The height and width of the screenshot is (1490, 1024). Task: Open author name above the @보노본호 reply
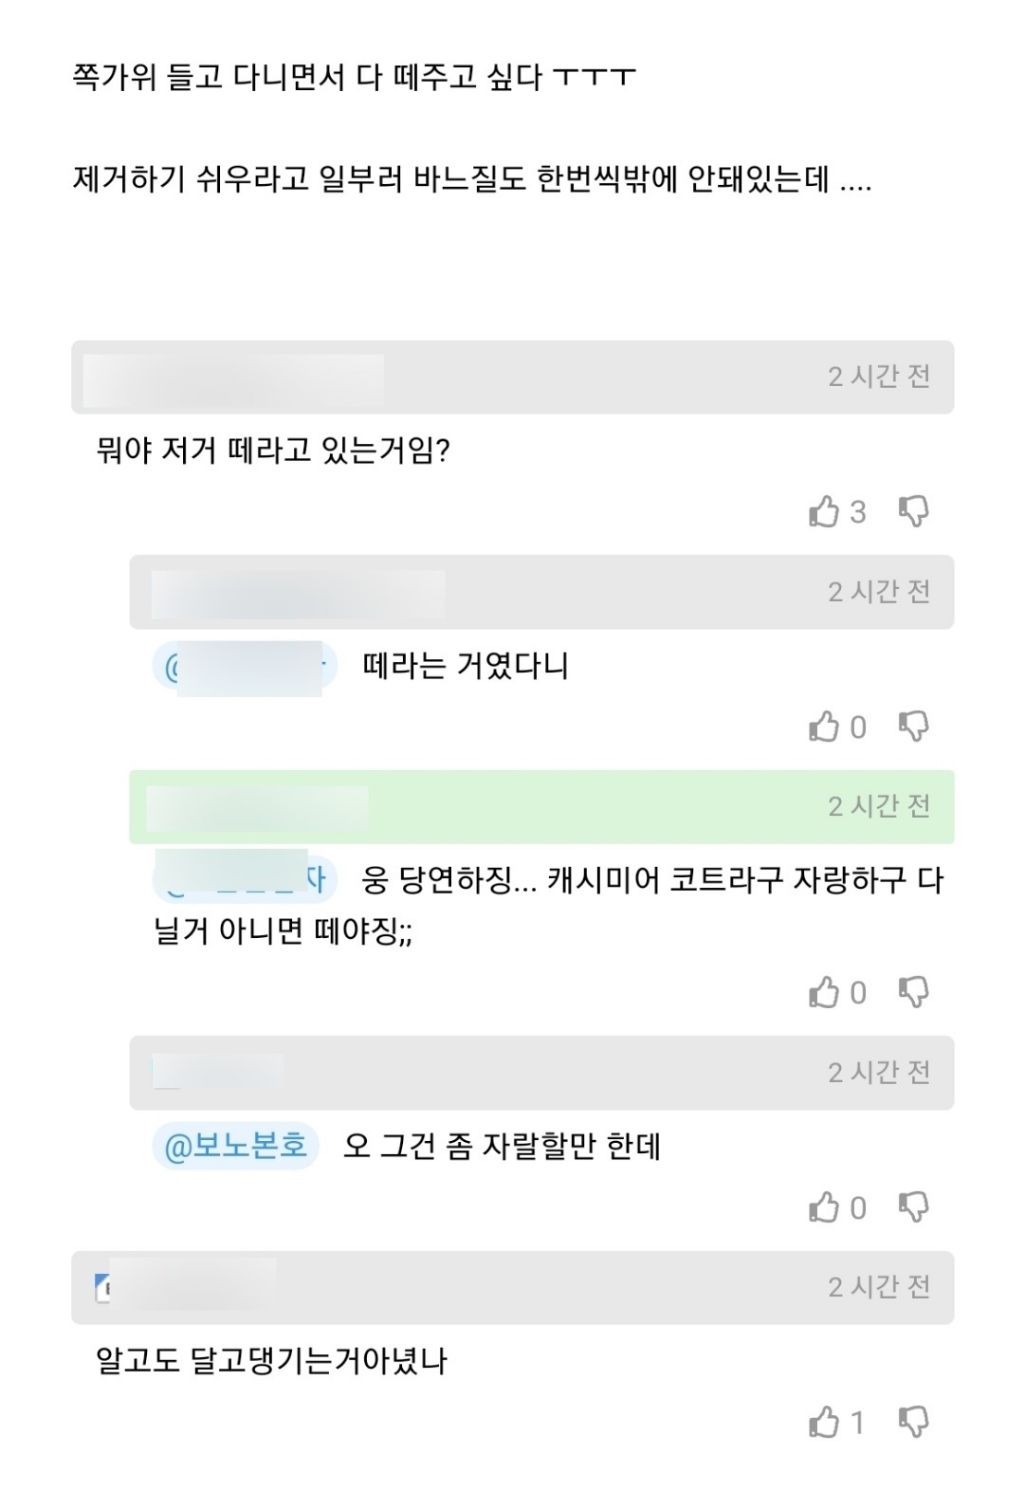217,1073
